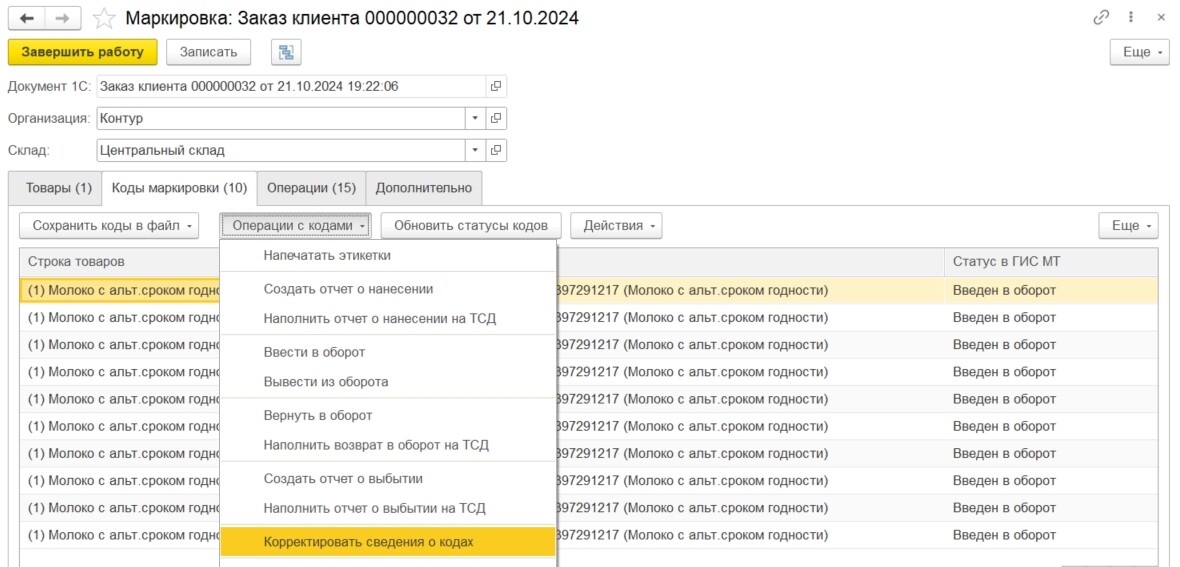The image size is (1180, 567).
Task: Click the structure icon next to Записать
Action: [x=286, y=52]
